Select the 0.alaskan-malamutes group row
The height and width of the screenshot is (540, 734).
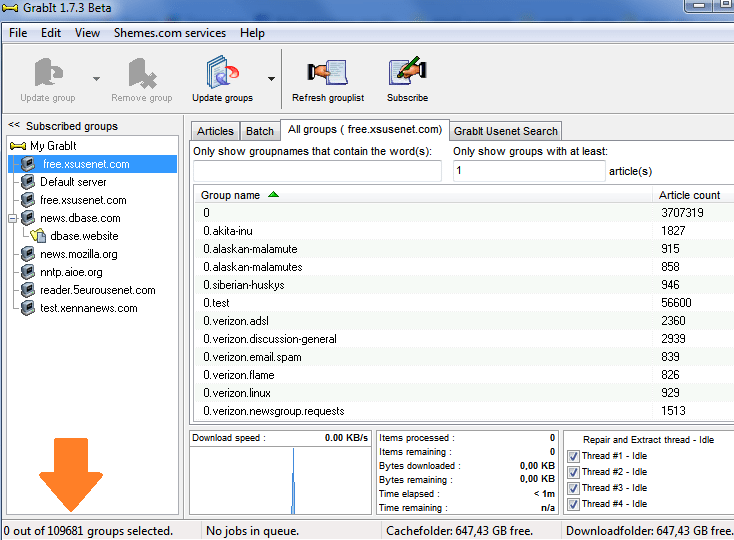point(464,267)
